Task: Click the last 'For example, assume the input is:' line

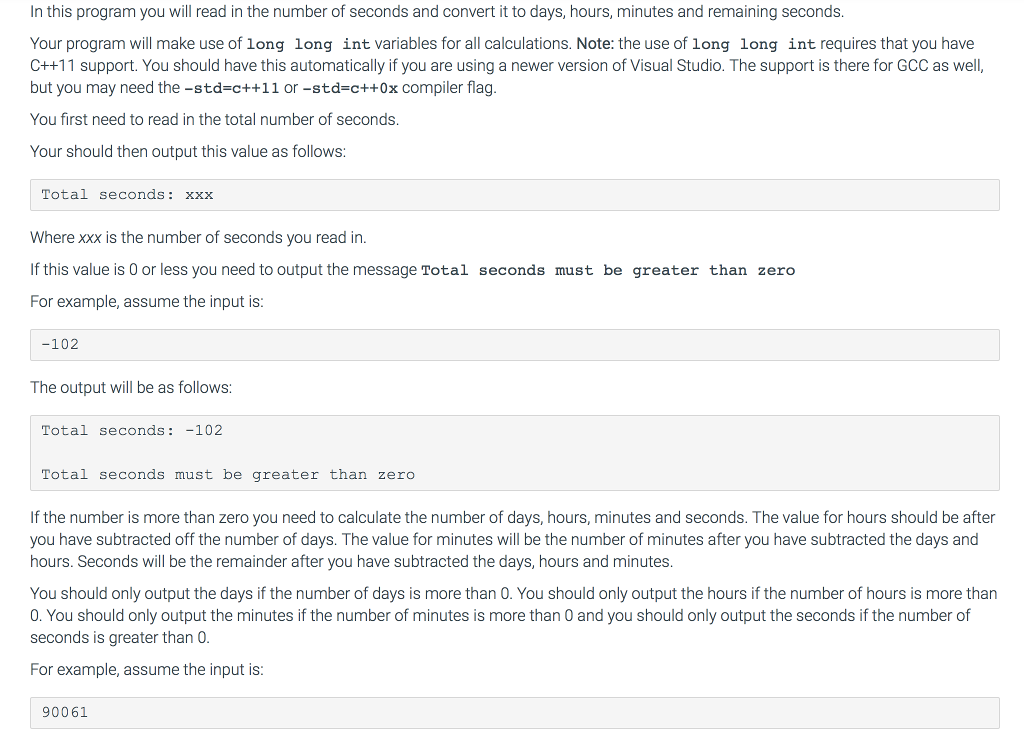Action: click(147, 670)
